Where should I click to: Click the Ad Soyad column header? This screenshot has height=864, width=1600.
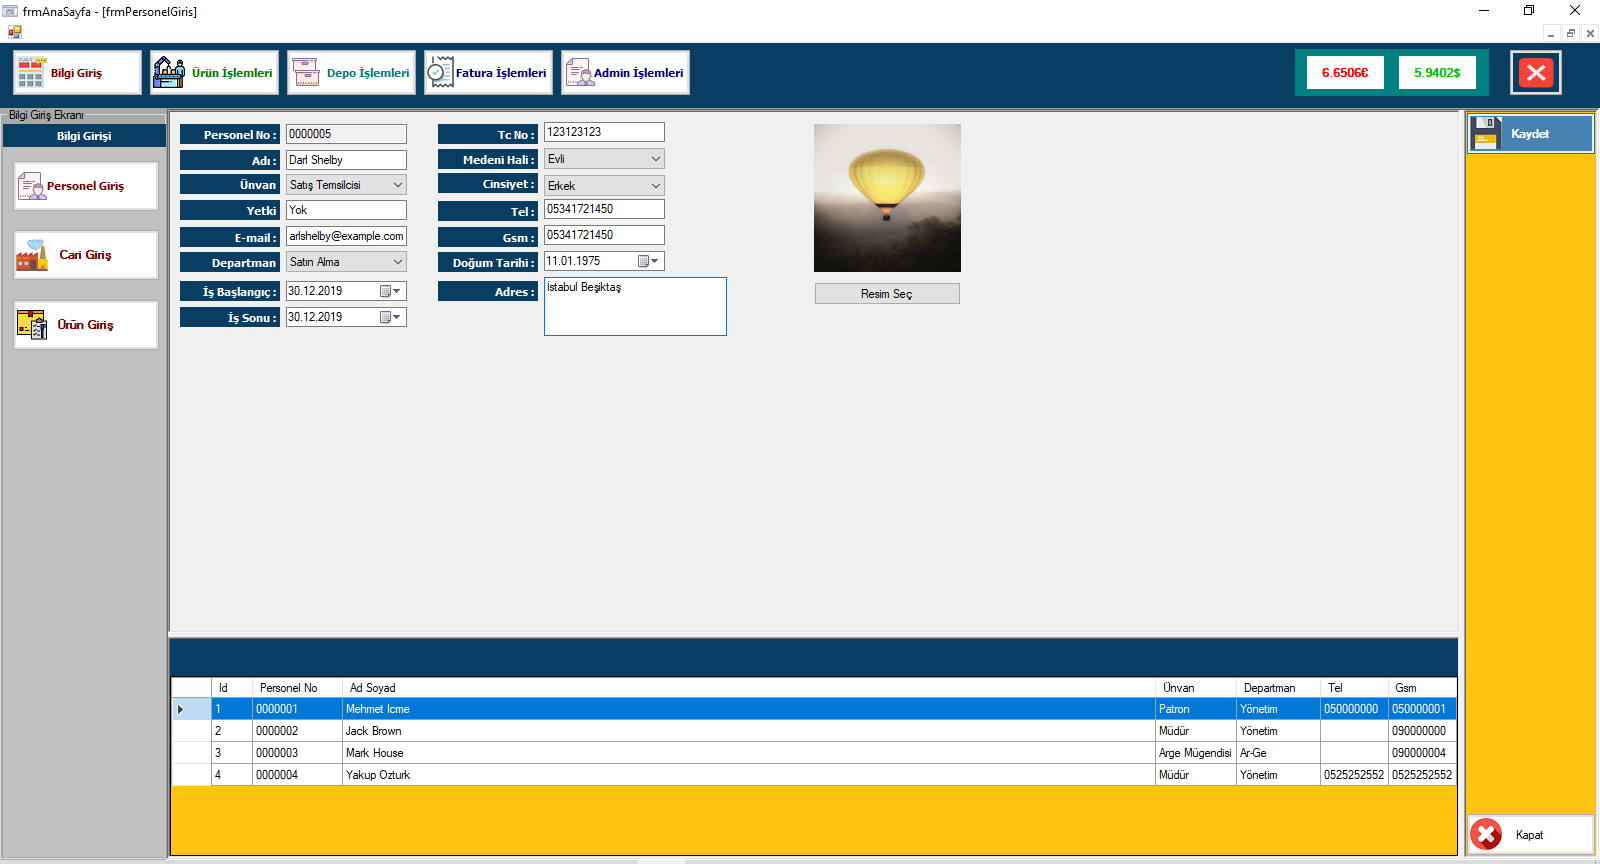[x=748, y=688]
